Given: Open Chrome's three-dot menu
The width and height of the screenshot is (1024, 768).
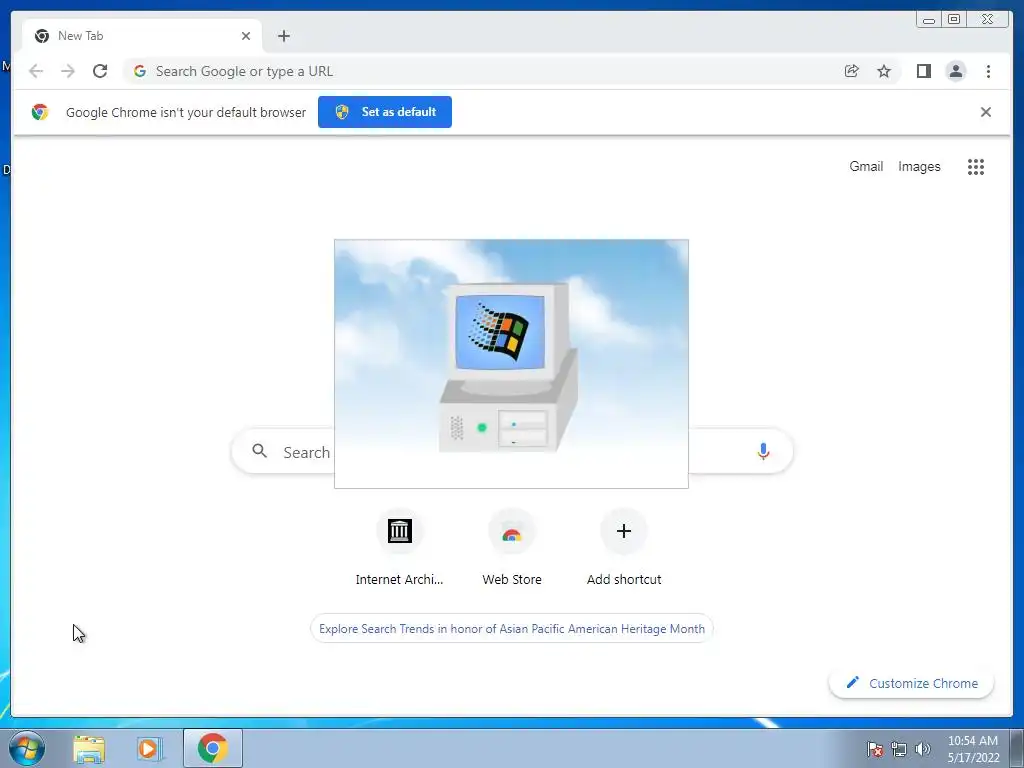Looking at the screenshot, I should click(x=988, y=71).
